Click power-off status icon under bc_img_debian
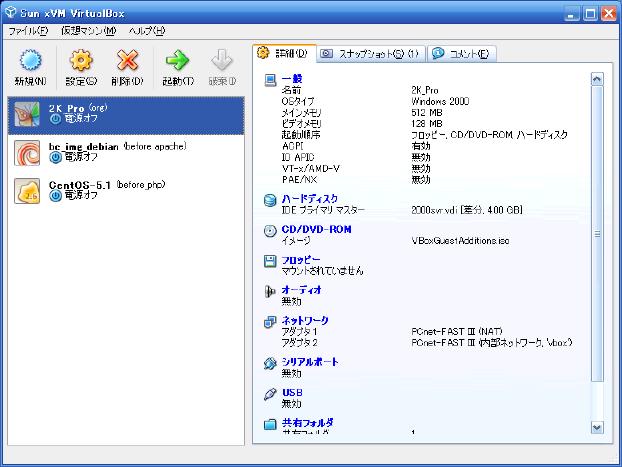 tap(56, 158)
